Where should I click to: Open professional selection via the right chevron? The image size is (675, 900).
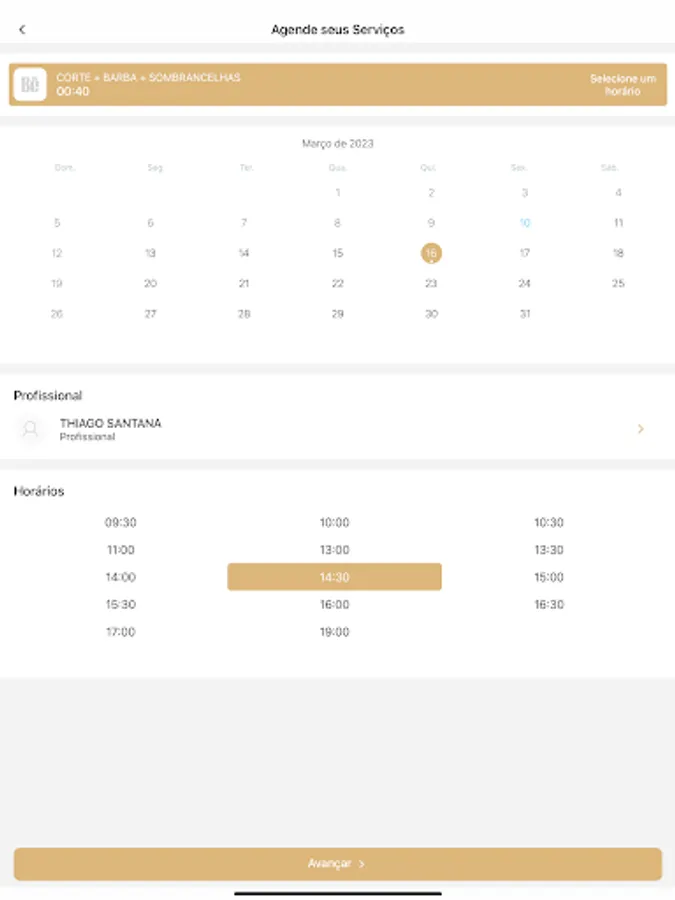tap(641, 429)
